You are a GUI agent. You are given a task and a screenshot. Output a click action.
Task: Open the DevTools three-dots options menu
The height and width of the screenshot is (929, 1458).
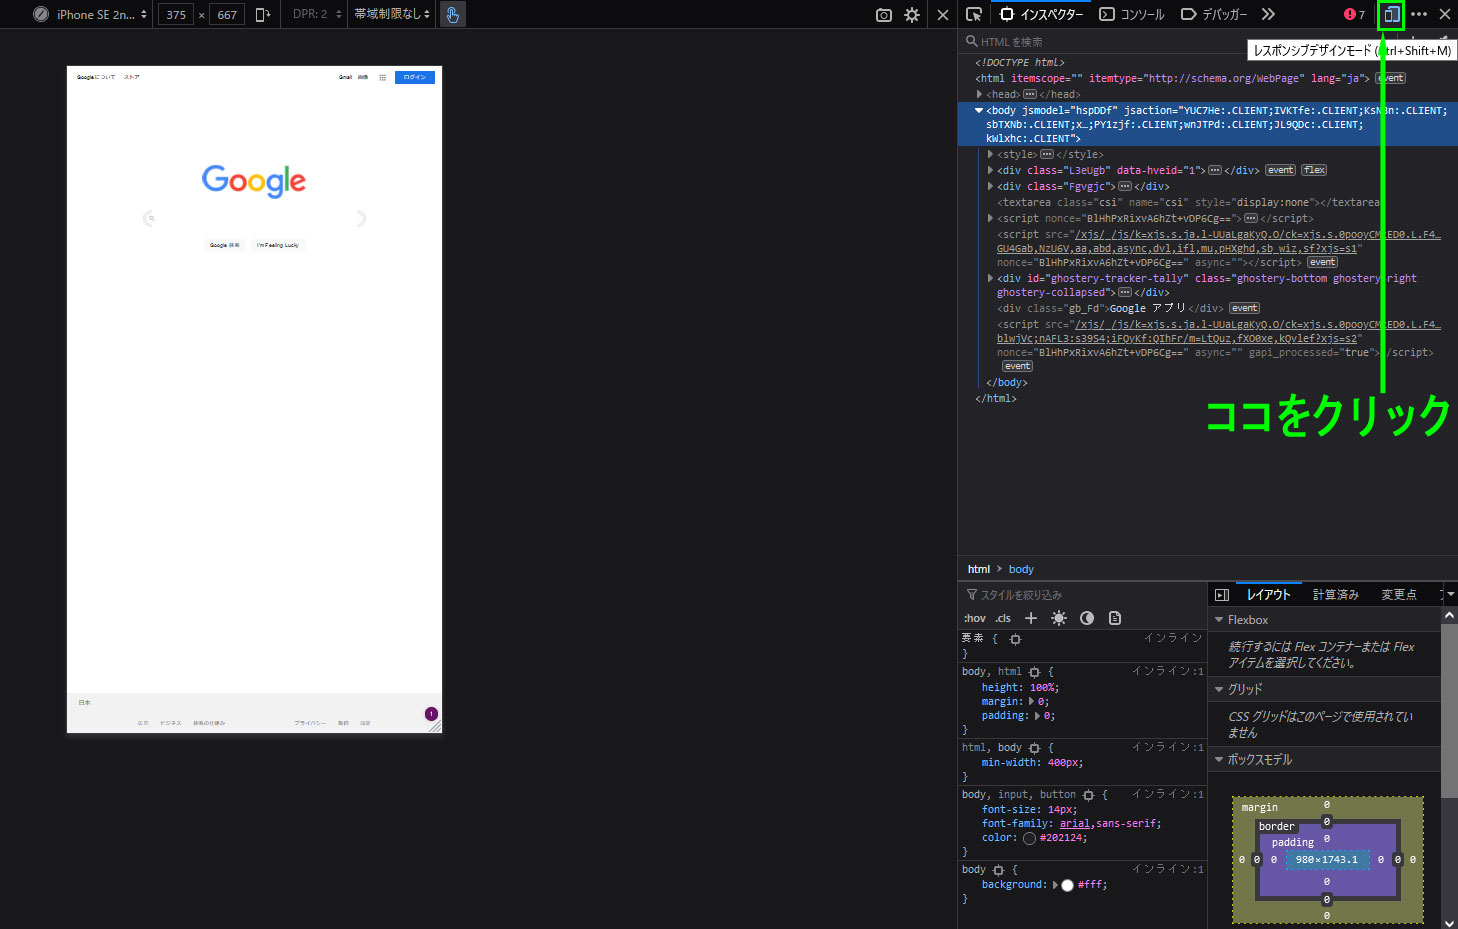[x=1419, y=14]
